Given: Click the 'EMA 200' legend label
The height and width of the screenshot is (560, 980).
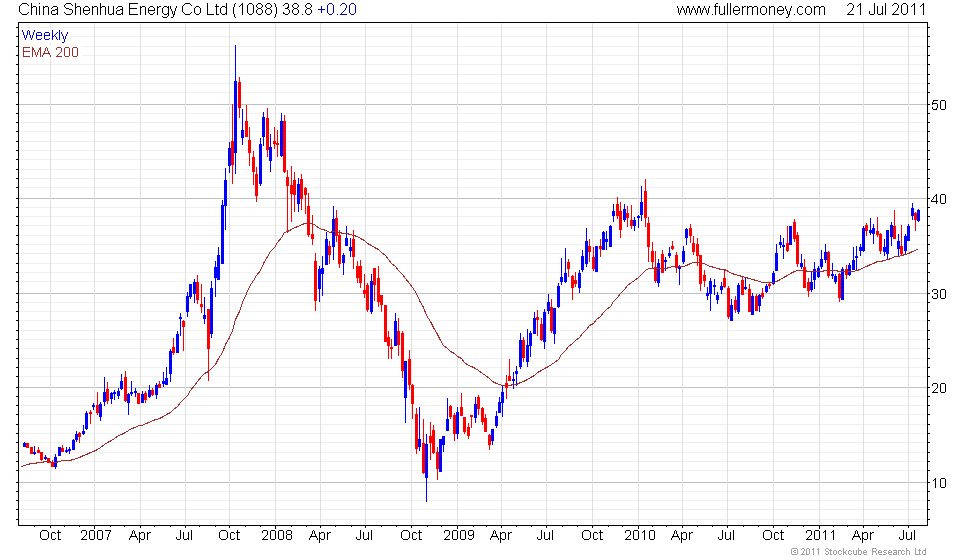Looking at the screenshot, I should [50, 52].
